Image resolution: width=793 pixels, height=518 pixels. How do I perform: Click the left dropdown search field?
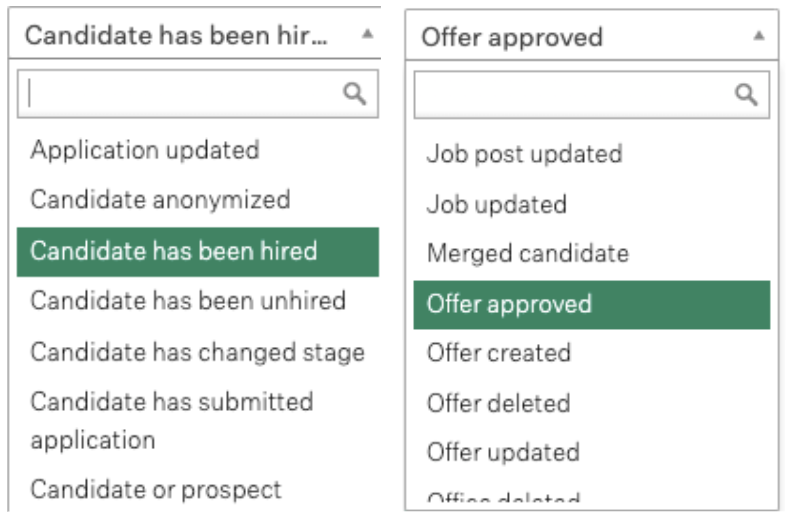coord(198,94)
